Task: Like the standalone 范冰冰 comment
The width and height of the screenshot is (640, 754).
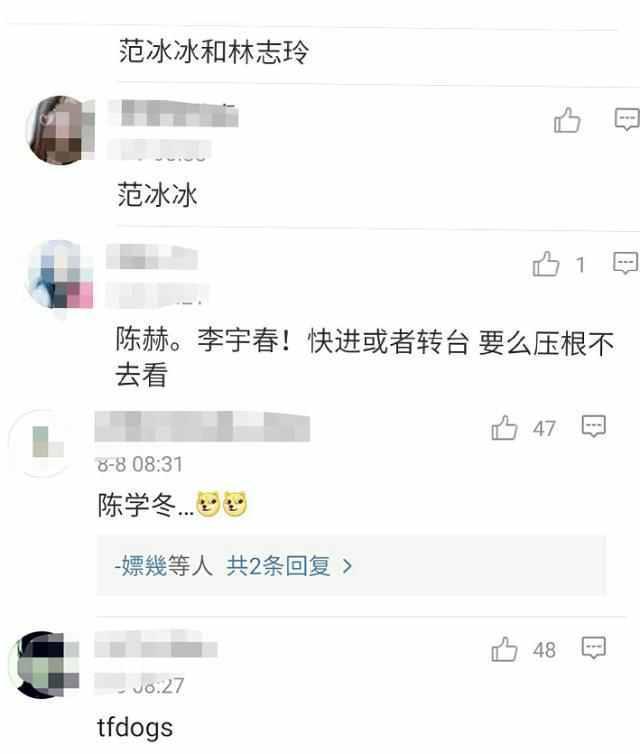Action: 567,120
